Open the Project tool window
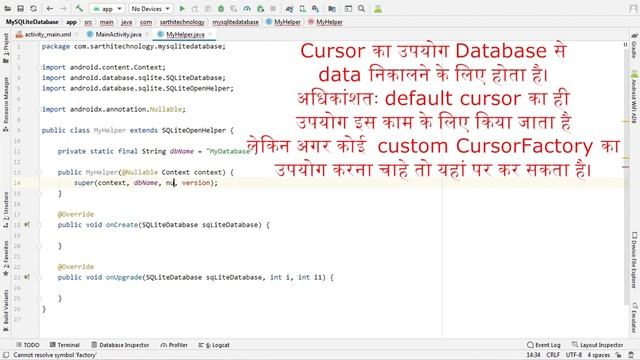Screen dimensions: 640x360 (6, 48)
